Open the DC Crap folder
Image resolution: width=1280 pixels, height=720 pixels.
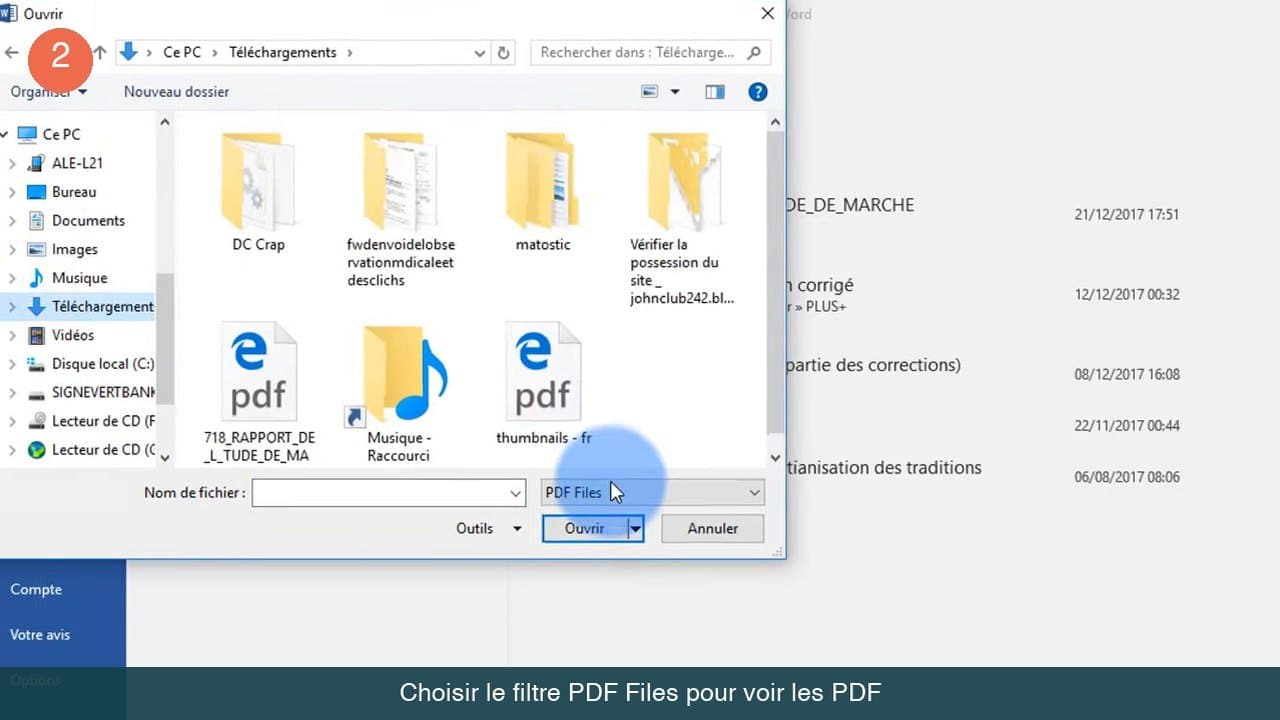click(258, 193)
